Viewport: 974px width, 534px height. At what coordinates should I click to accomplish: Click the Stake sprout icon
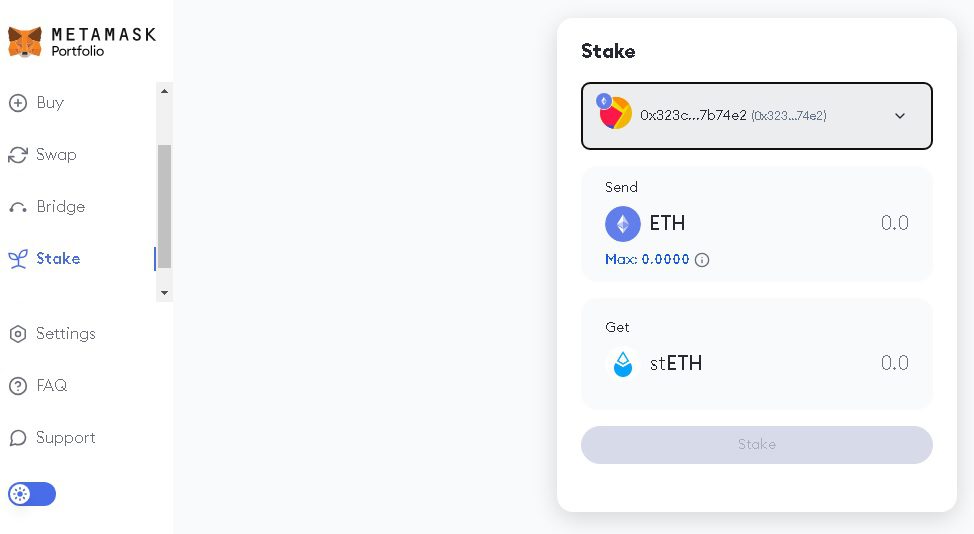click(18, 259)
